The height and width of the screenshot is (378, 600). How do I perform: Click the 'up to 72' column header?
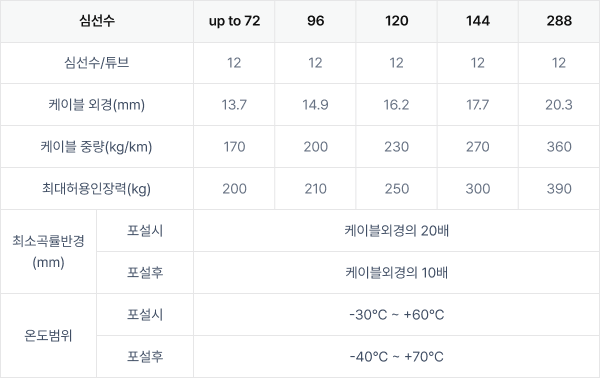pos(234,21)
